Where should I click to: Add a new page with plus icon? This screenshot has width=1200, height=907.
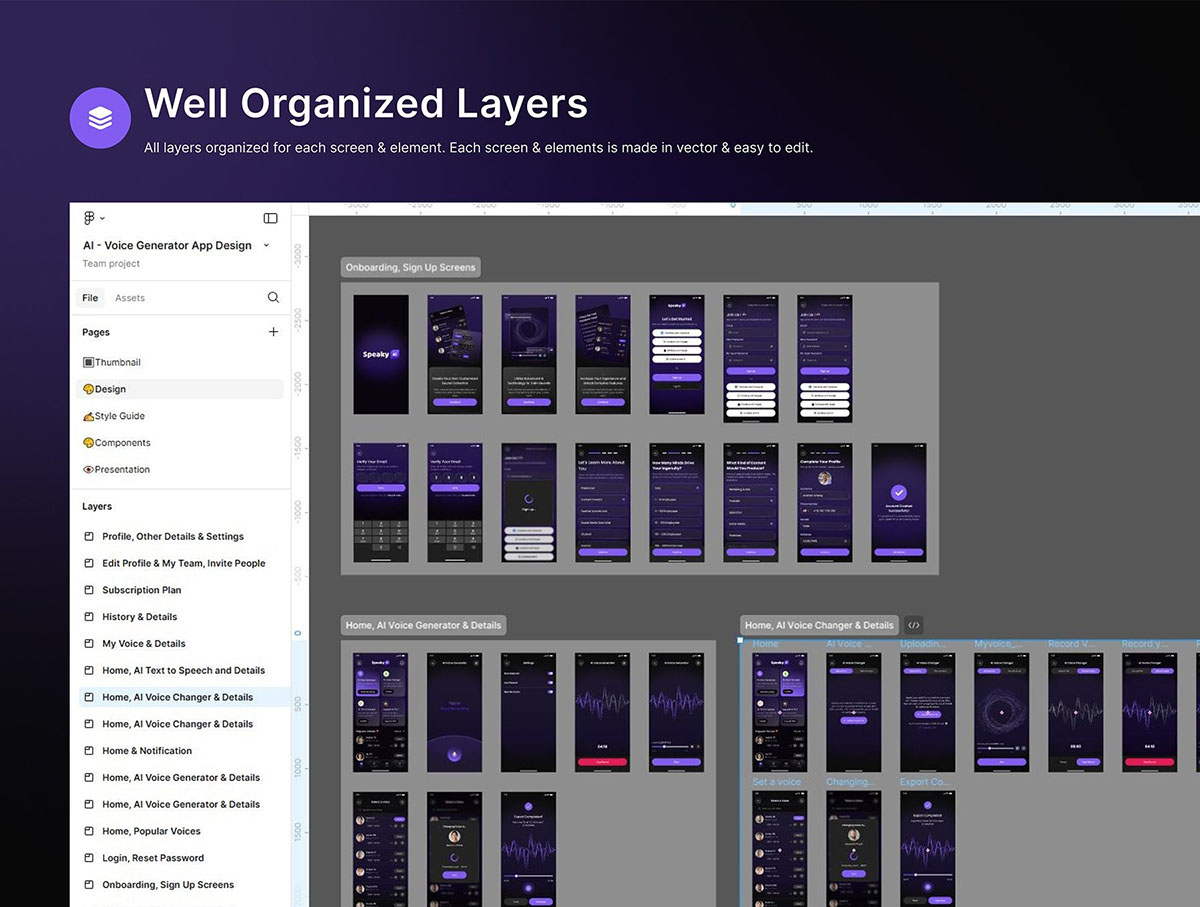[x=273, y=332]
